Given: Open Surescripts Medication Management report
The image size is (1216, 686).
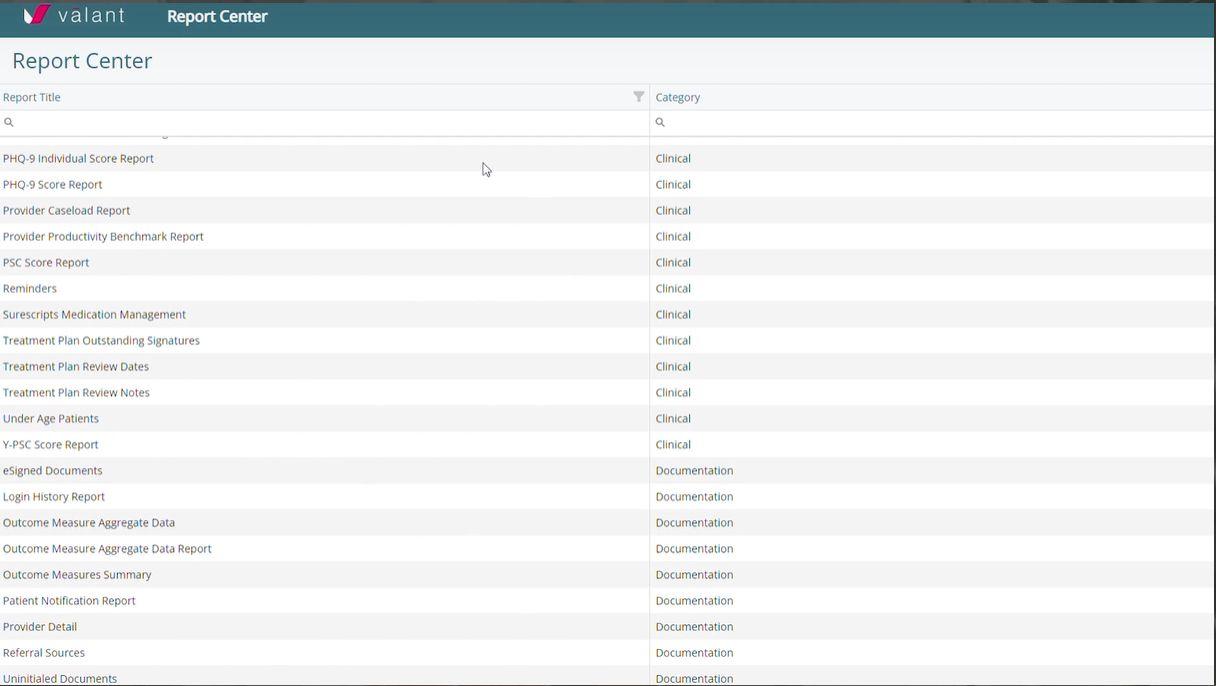Looking at the screenshot, I should tap(94, 314).
